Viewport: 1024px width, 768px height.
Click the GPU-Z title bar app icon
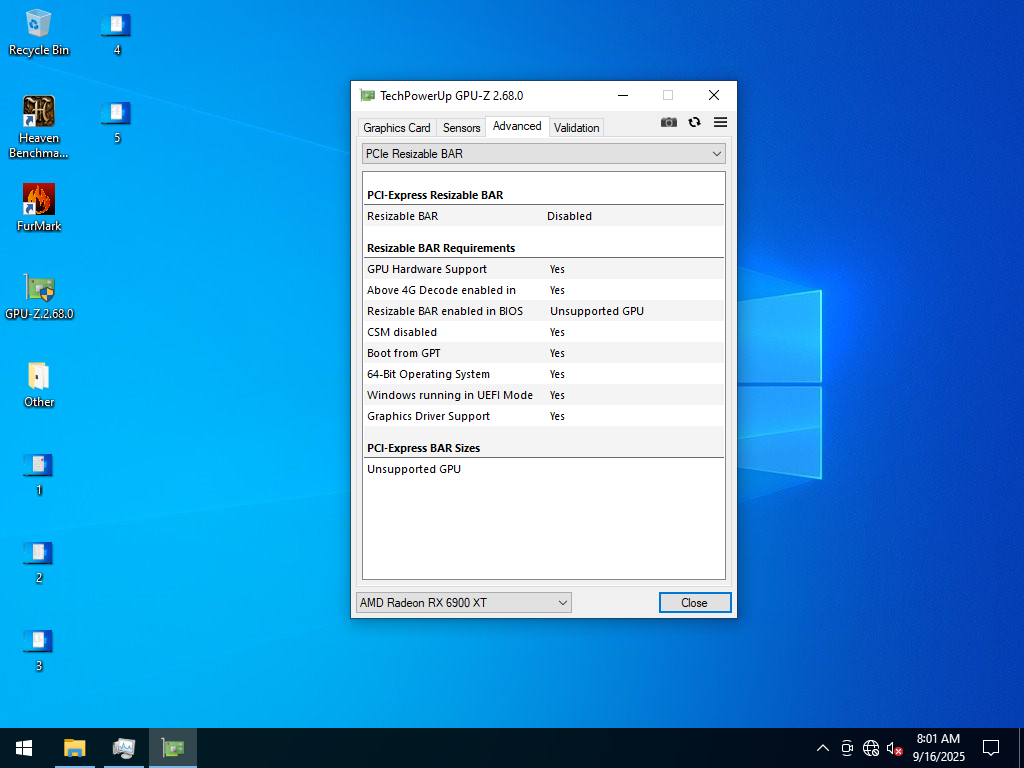click(x=368, y=95)
